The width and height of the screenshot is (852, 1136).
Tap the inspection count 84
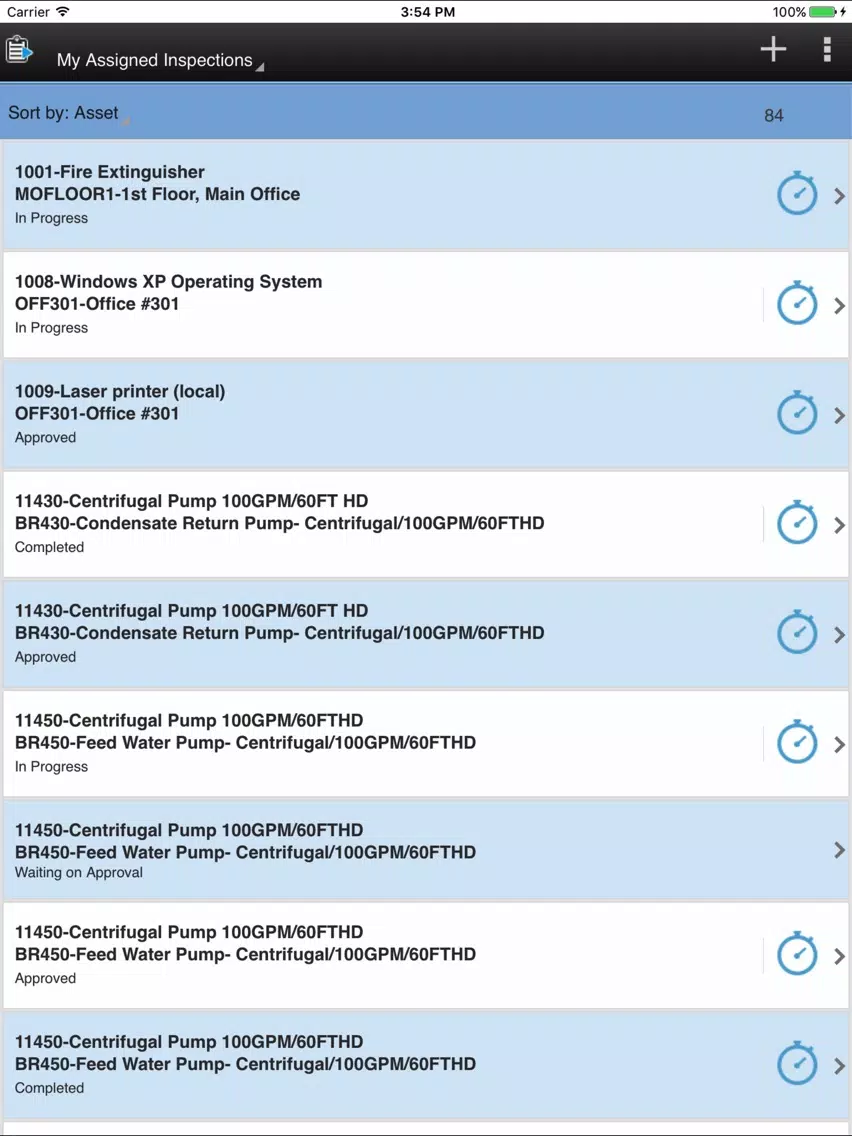tap(774, 116)
